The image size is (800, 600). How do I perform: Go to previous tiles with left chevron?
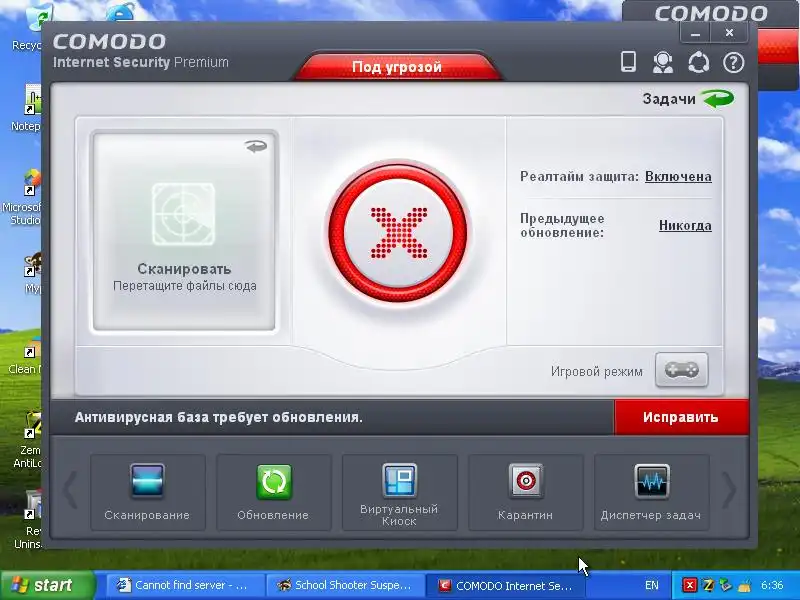click(x=70, y=490)
